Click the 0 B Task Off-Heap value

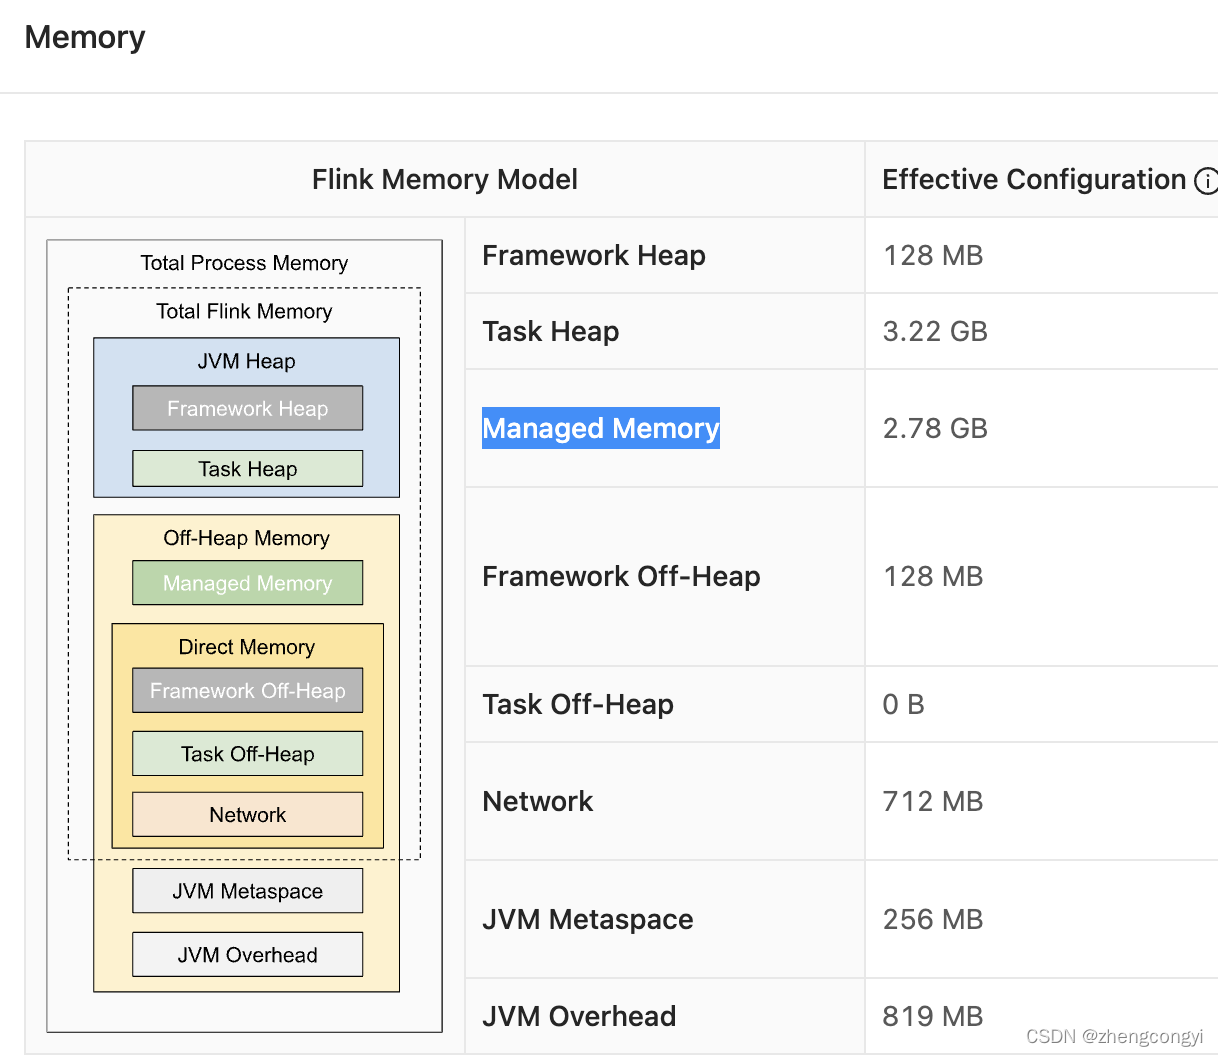coord(904,705)
